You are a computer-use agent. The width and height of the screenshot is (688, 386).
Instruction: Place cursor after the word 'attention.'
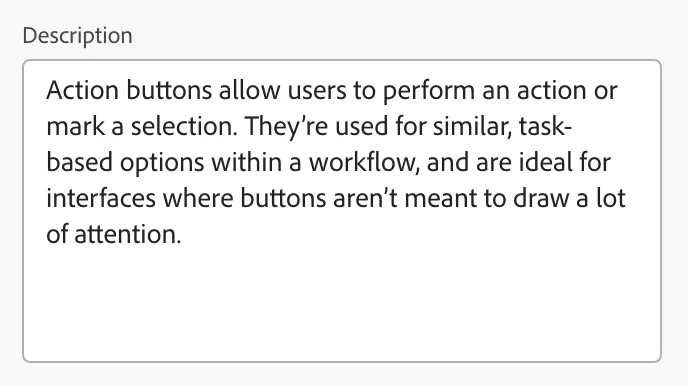click(181, 234)
